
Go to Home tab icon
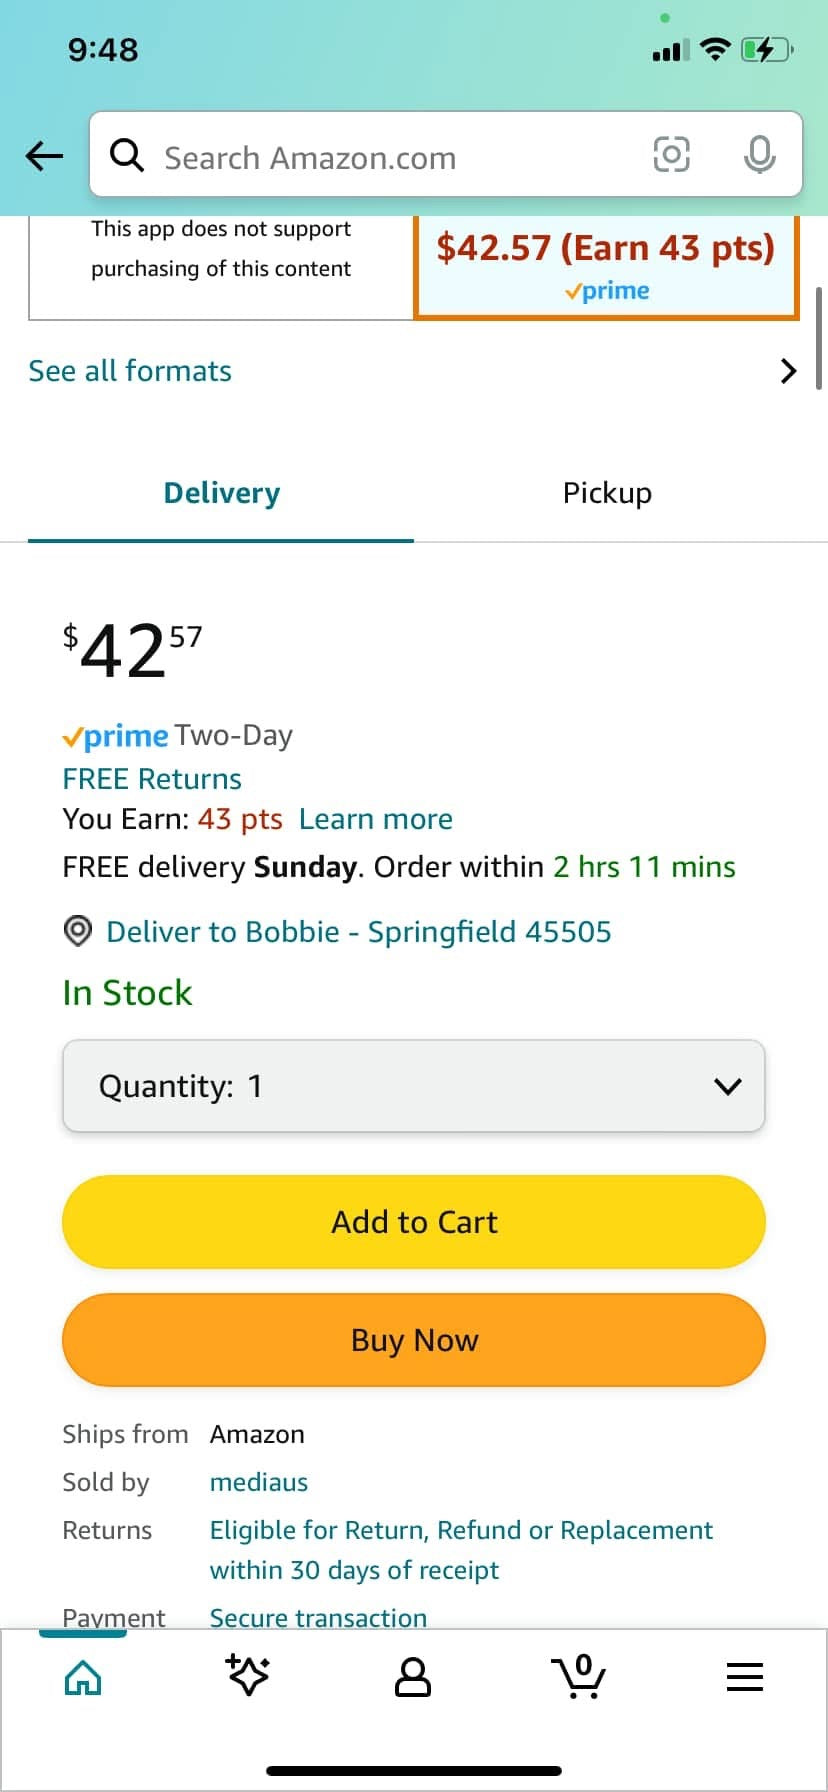pos(83,1677)
